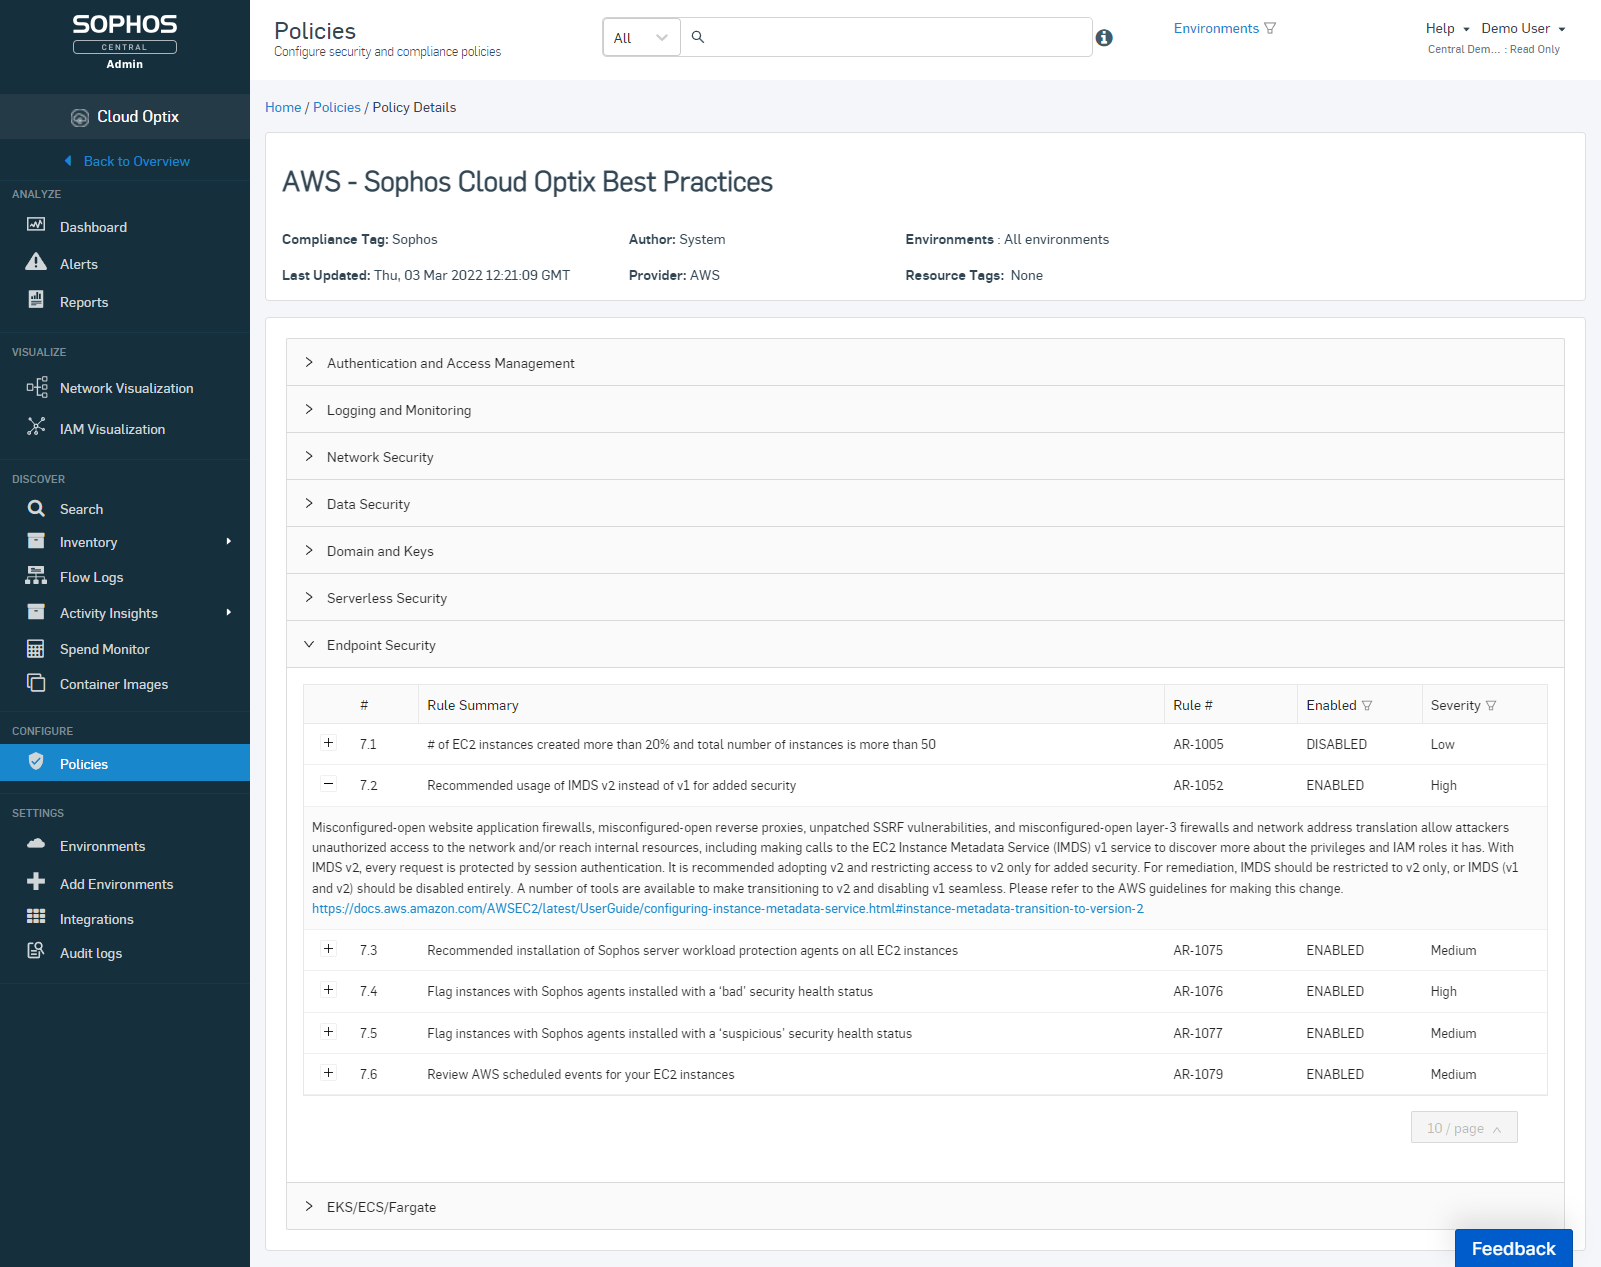Screen dimensions: 1601x1267
Task: Click the Integrations grid icon
Action: click(x=36, y=917)
